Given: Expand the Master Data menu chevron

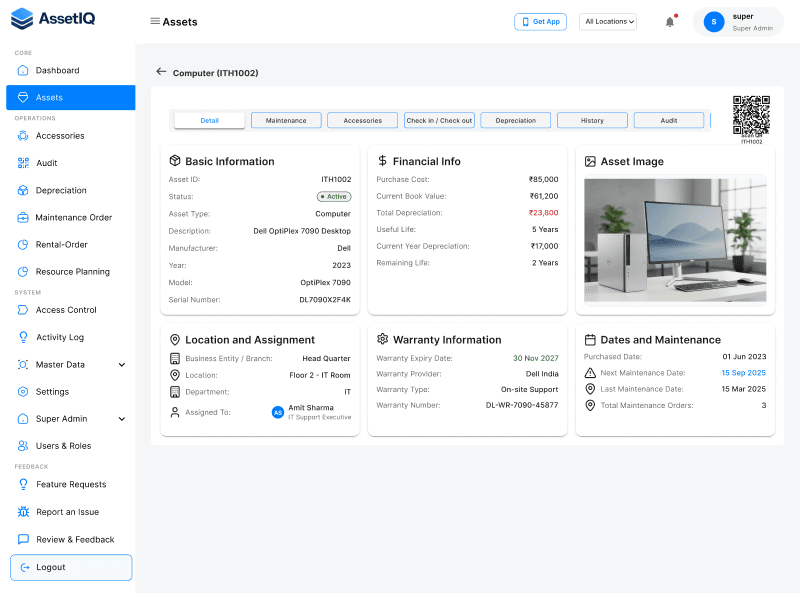Looking at the screenshot, I should [x=122, y=365].
